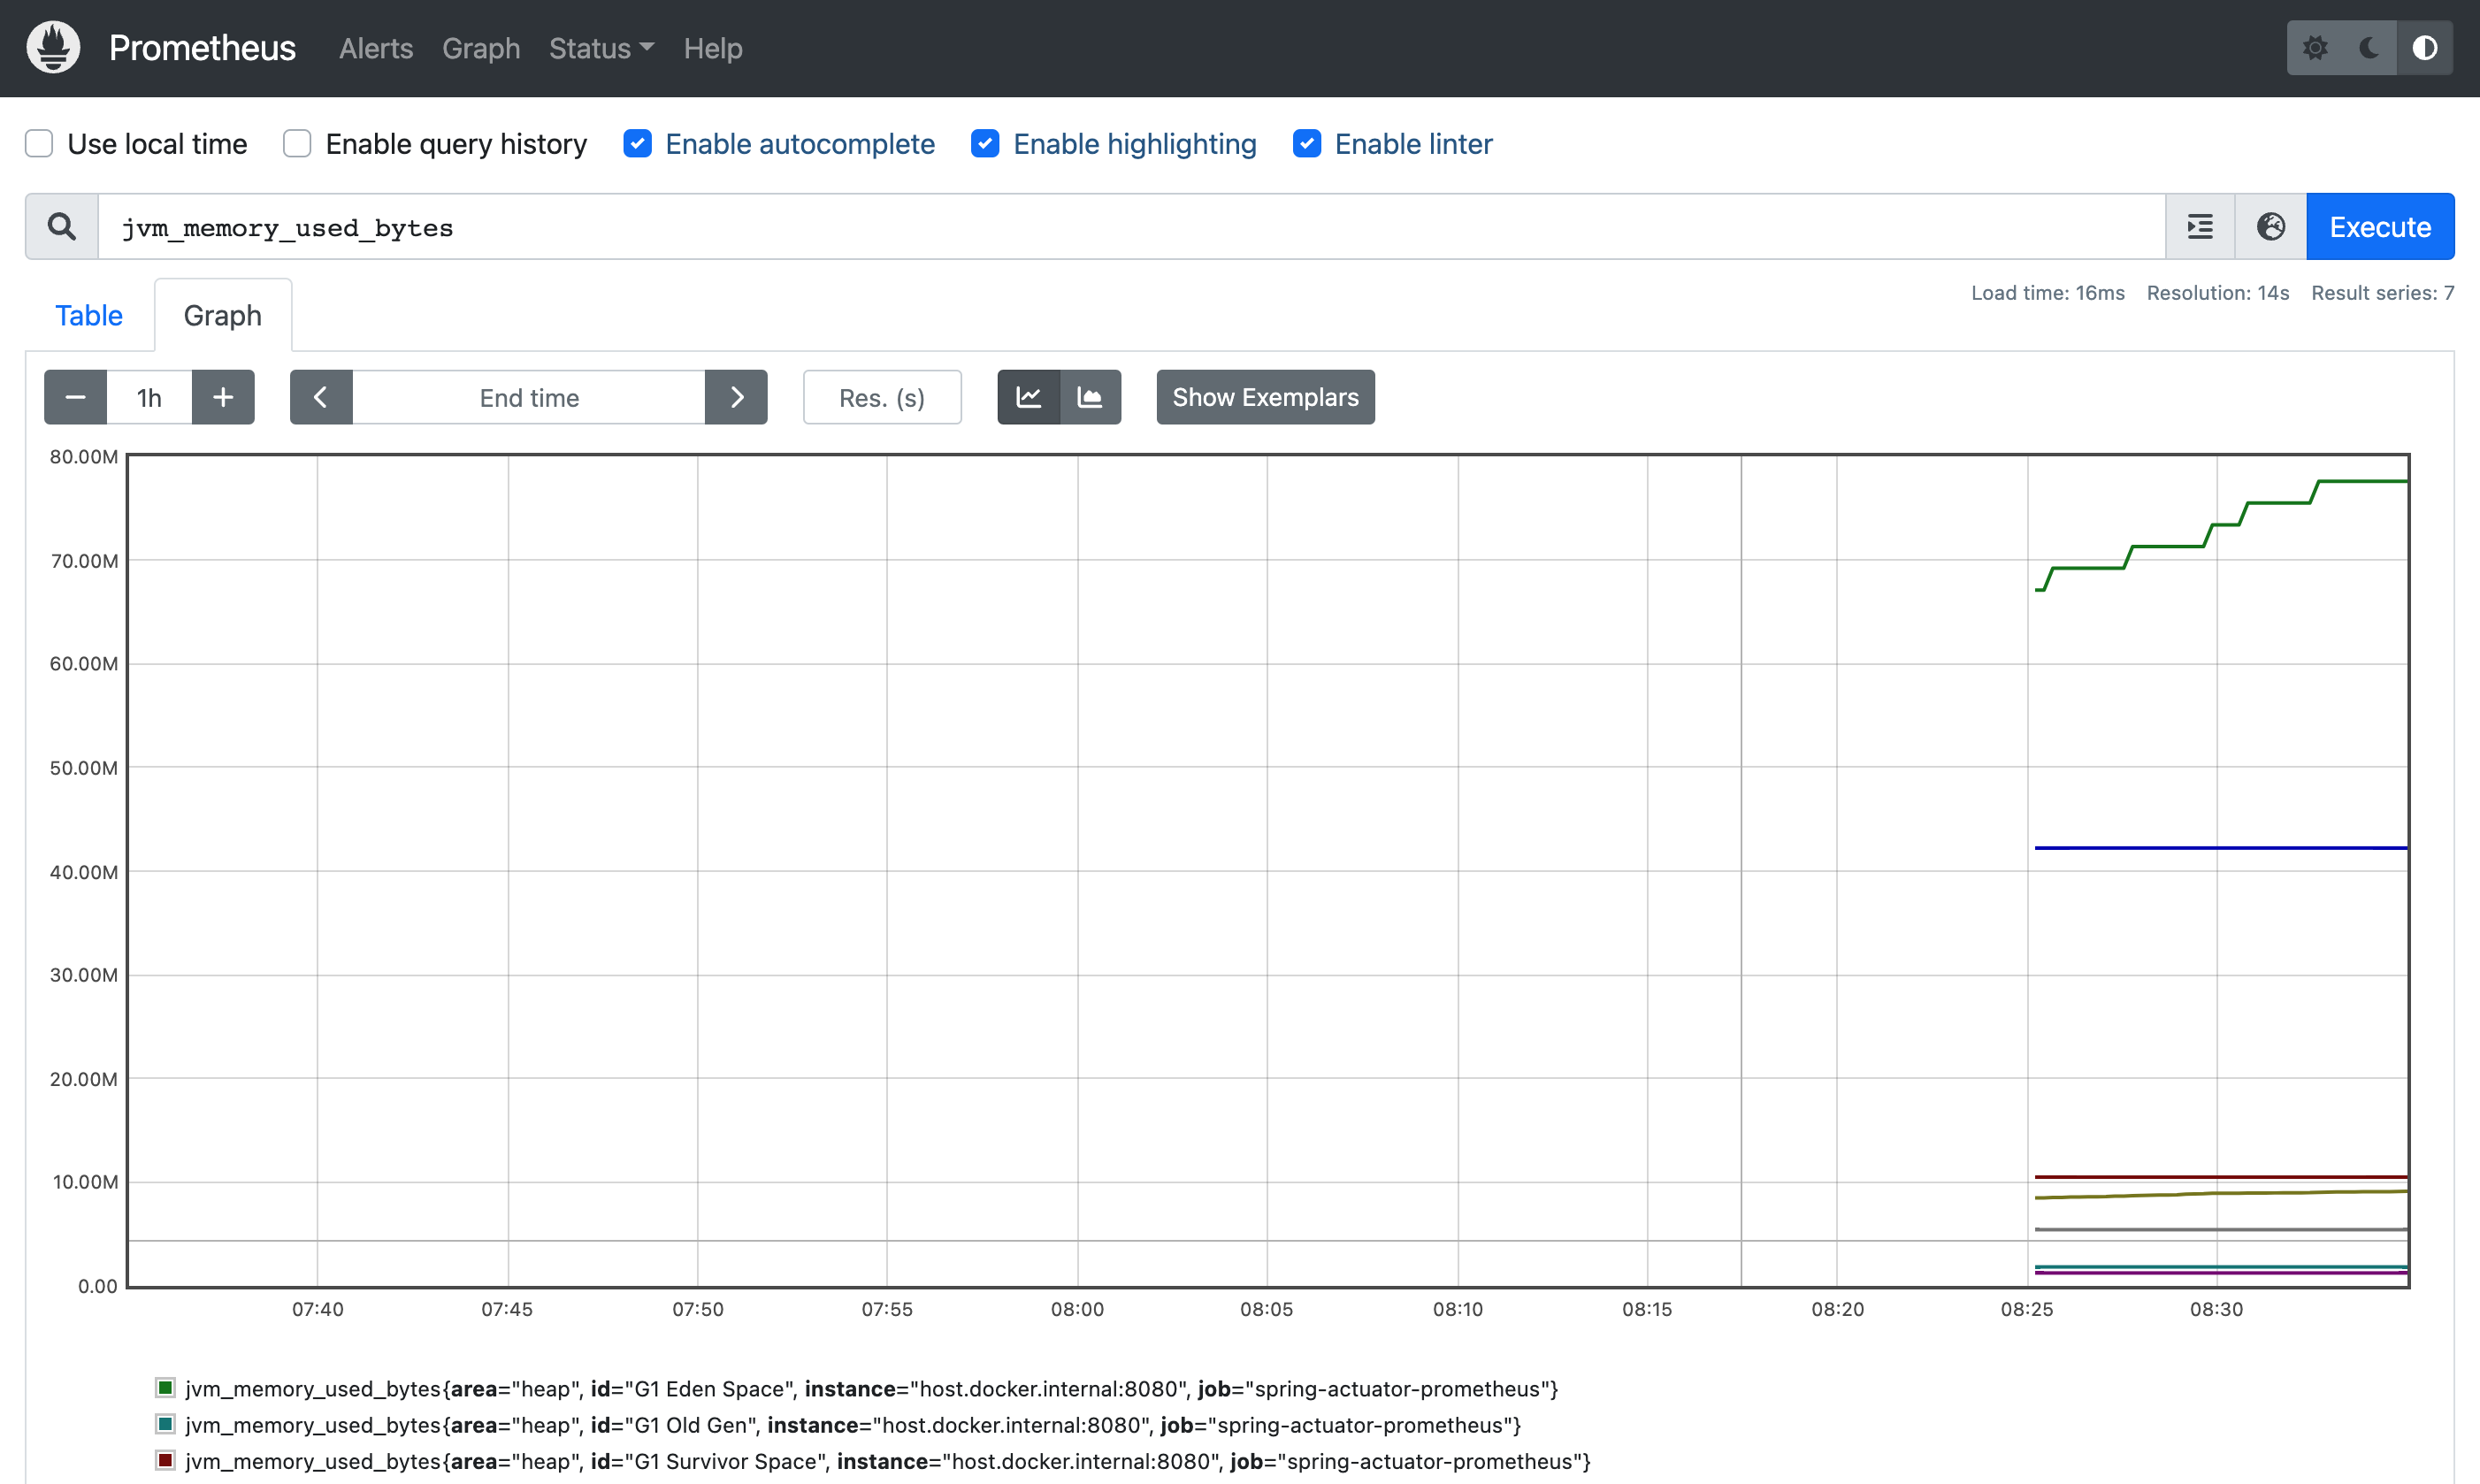The width and height of the screenshot is (2480, 1484).
Task: Enable query history checkbox
Action: [297, 143]
